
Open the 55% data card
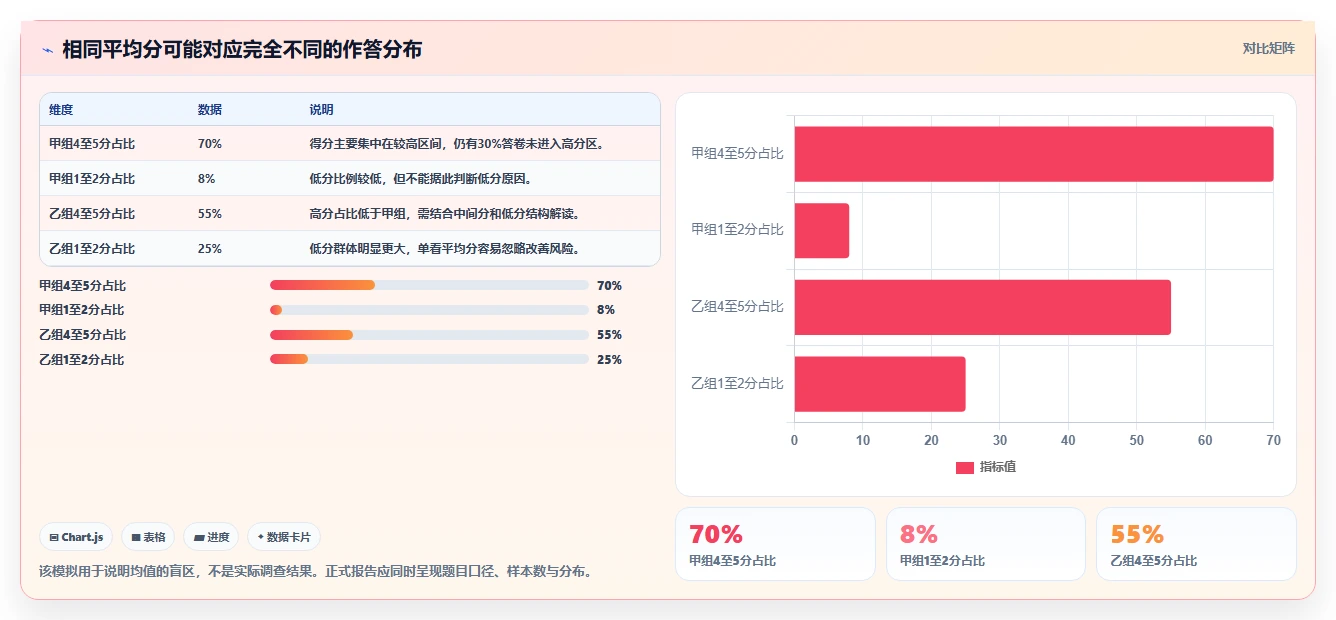tap(1196, 544)
